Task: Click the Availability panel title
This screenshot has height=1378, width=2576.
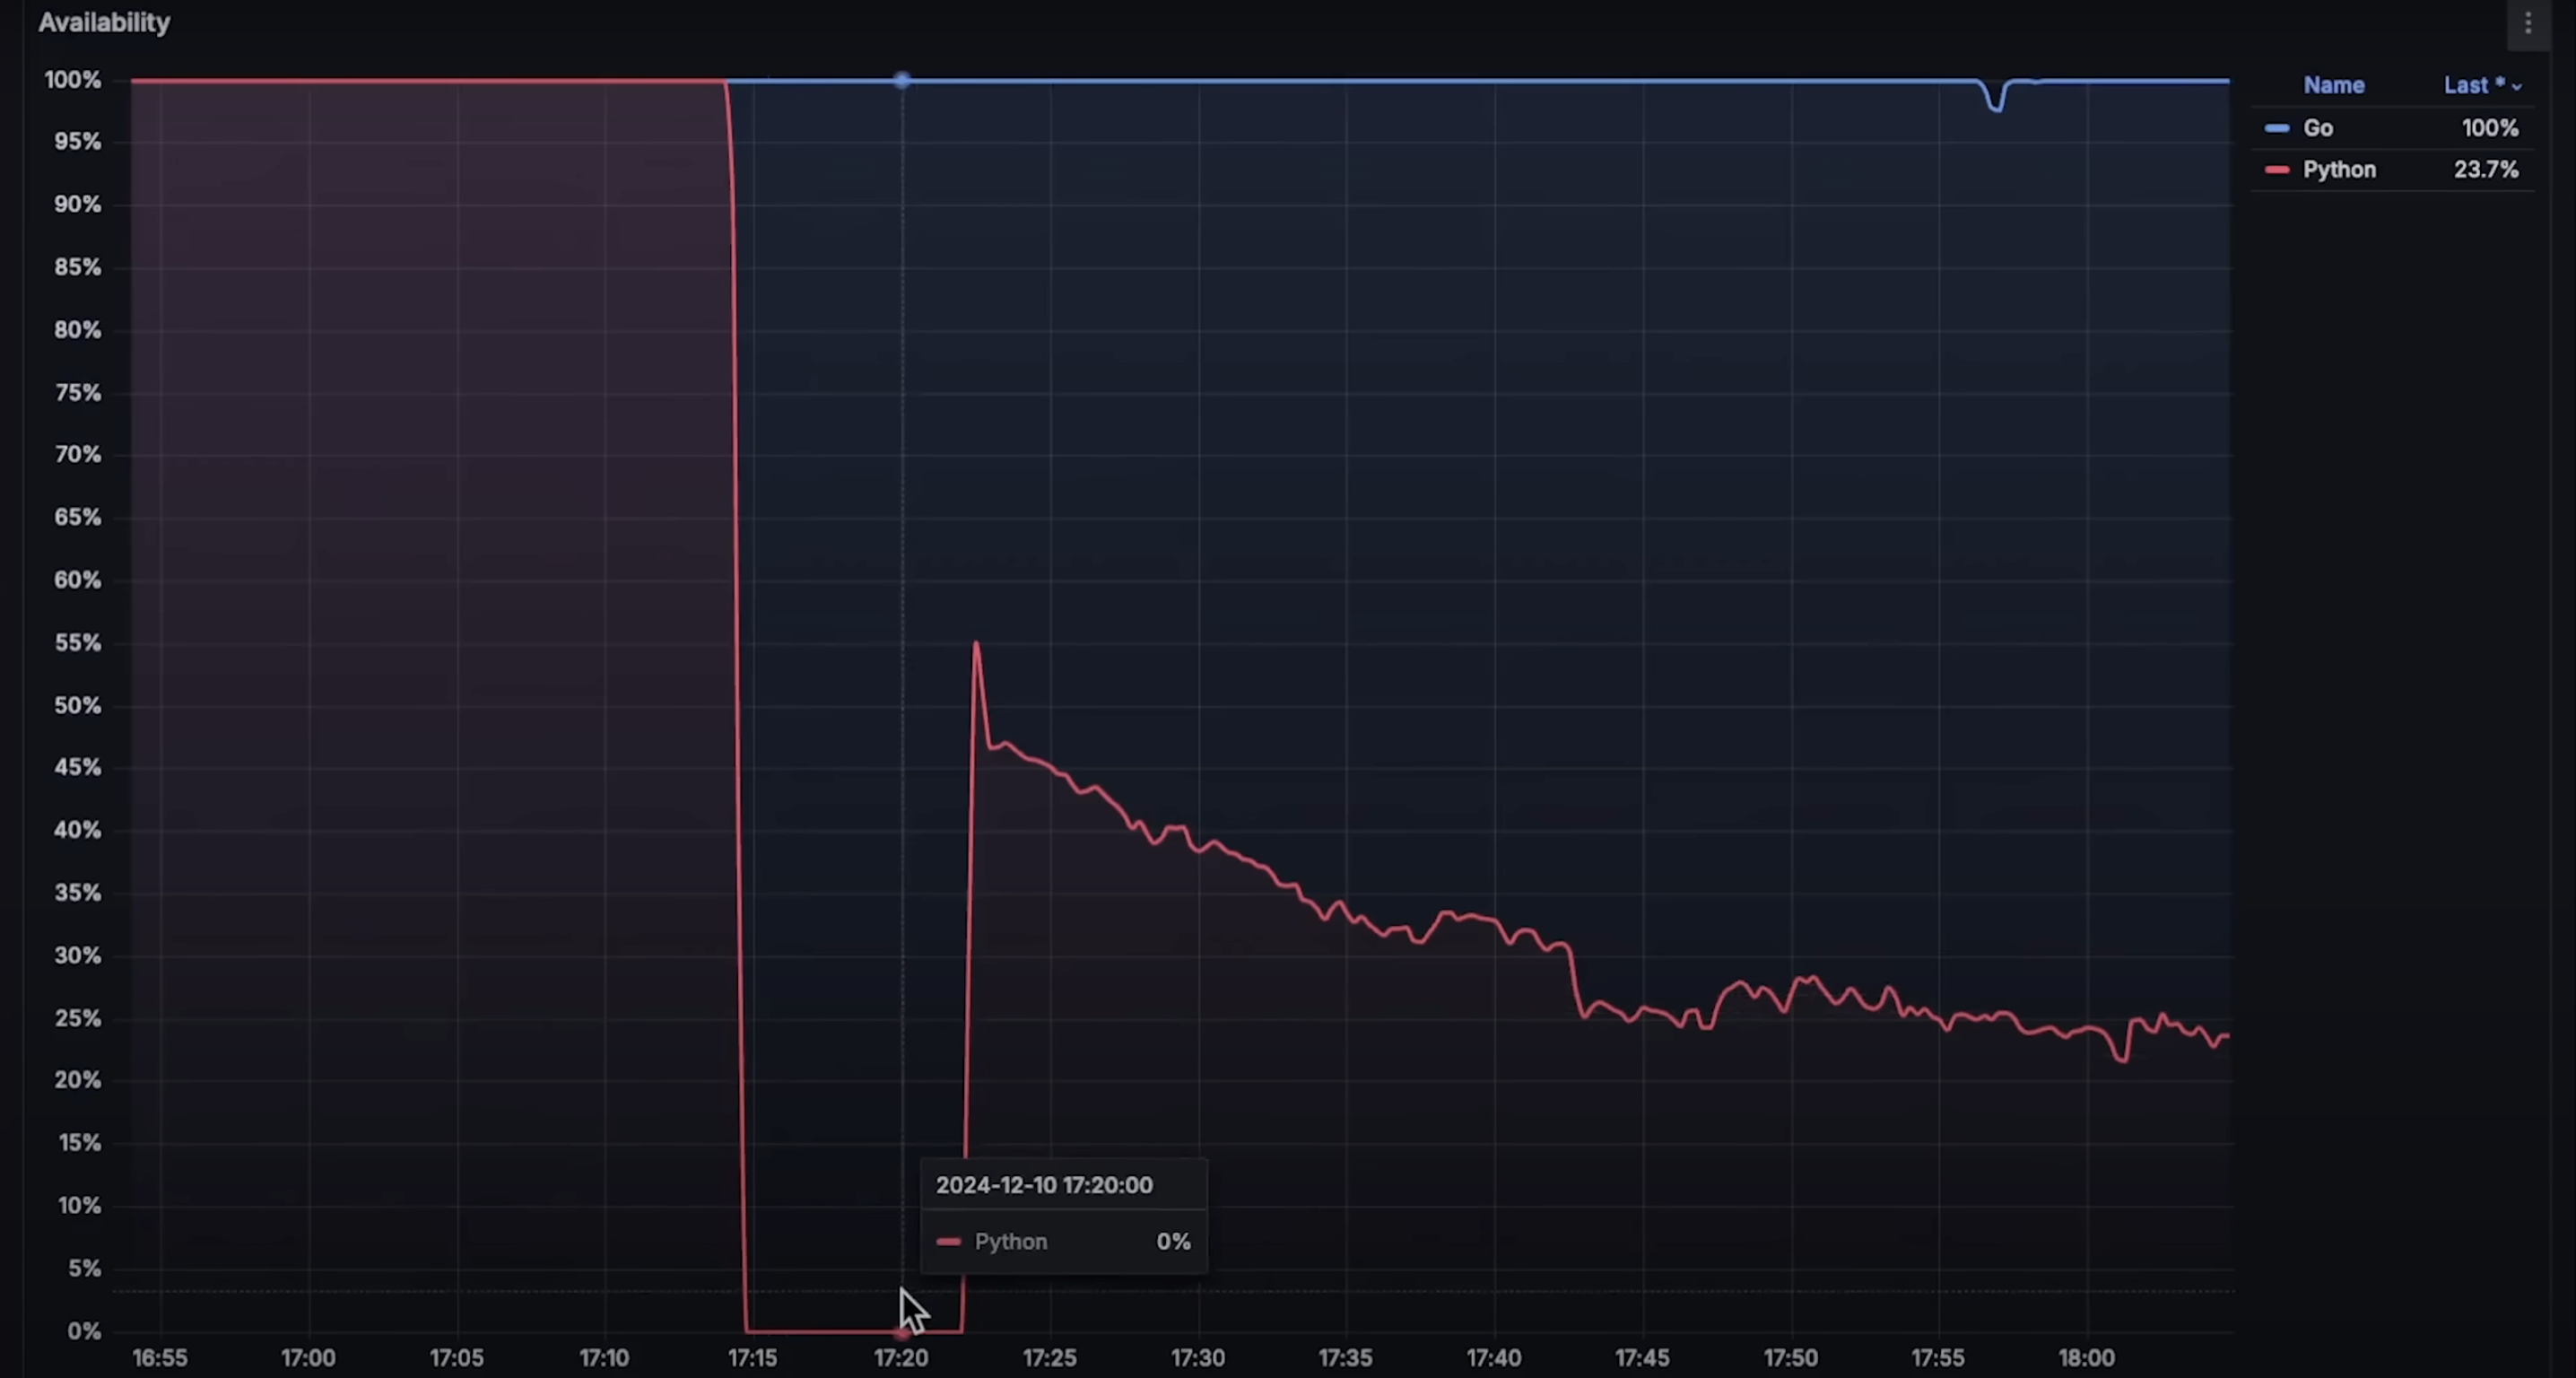Action: point(104,23)
